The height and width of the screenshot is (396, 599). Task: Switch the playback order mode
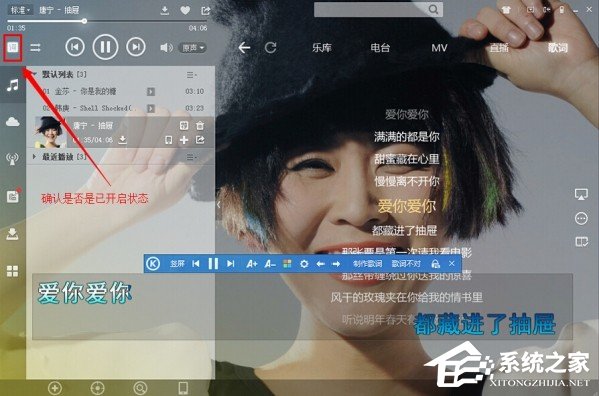click(36, 47)
